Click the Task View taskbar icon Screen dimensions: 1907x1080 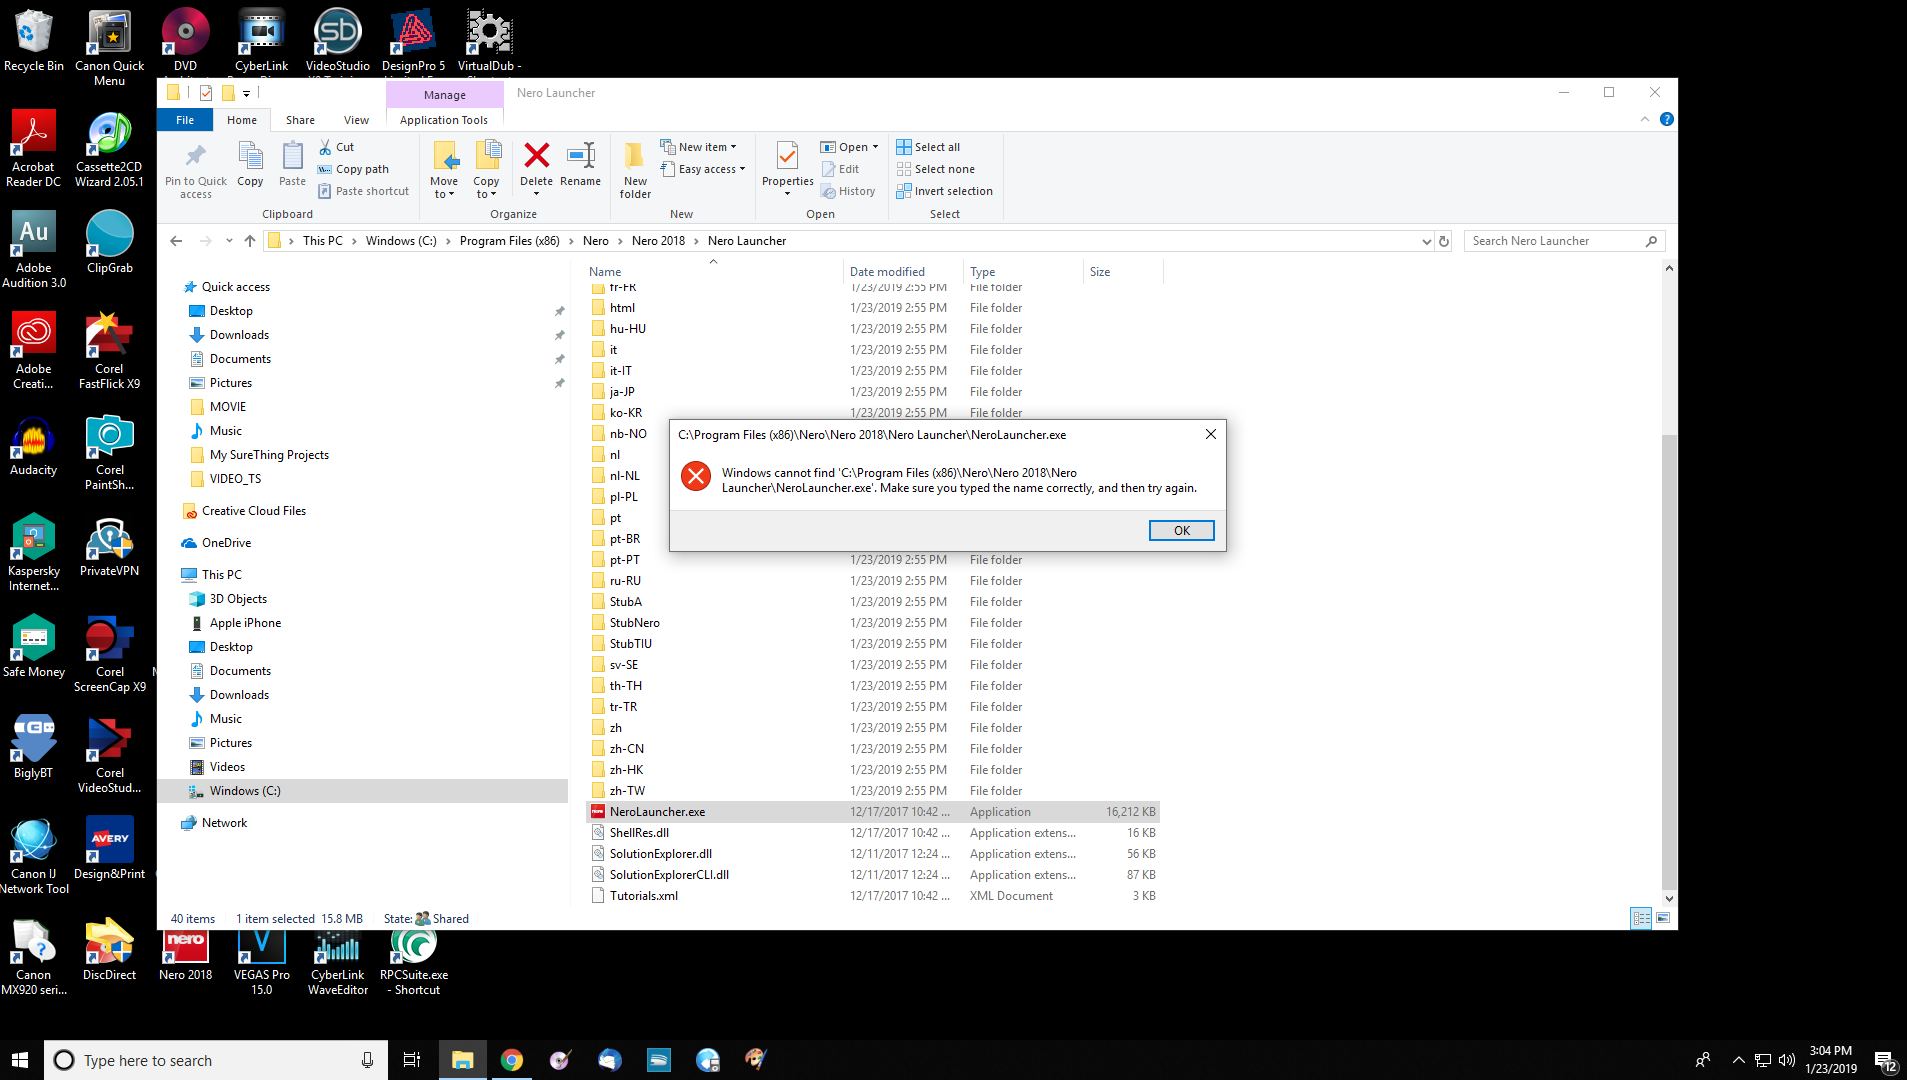coord(411,1060)
